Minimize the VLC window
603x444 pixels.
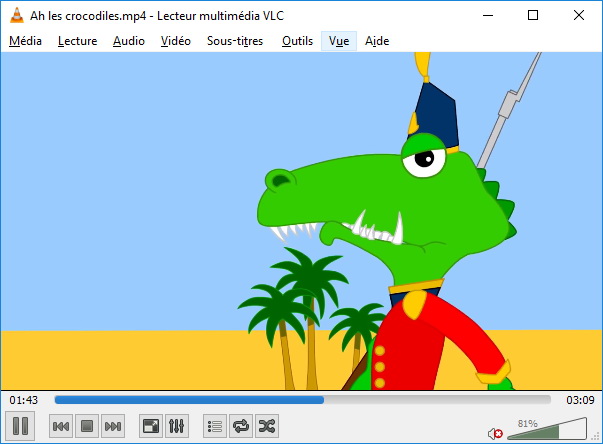[488, 15]
